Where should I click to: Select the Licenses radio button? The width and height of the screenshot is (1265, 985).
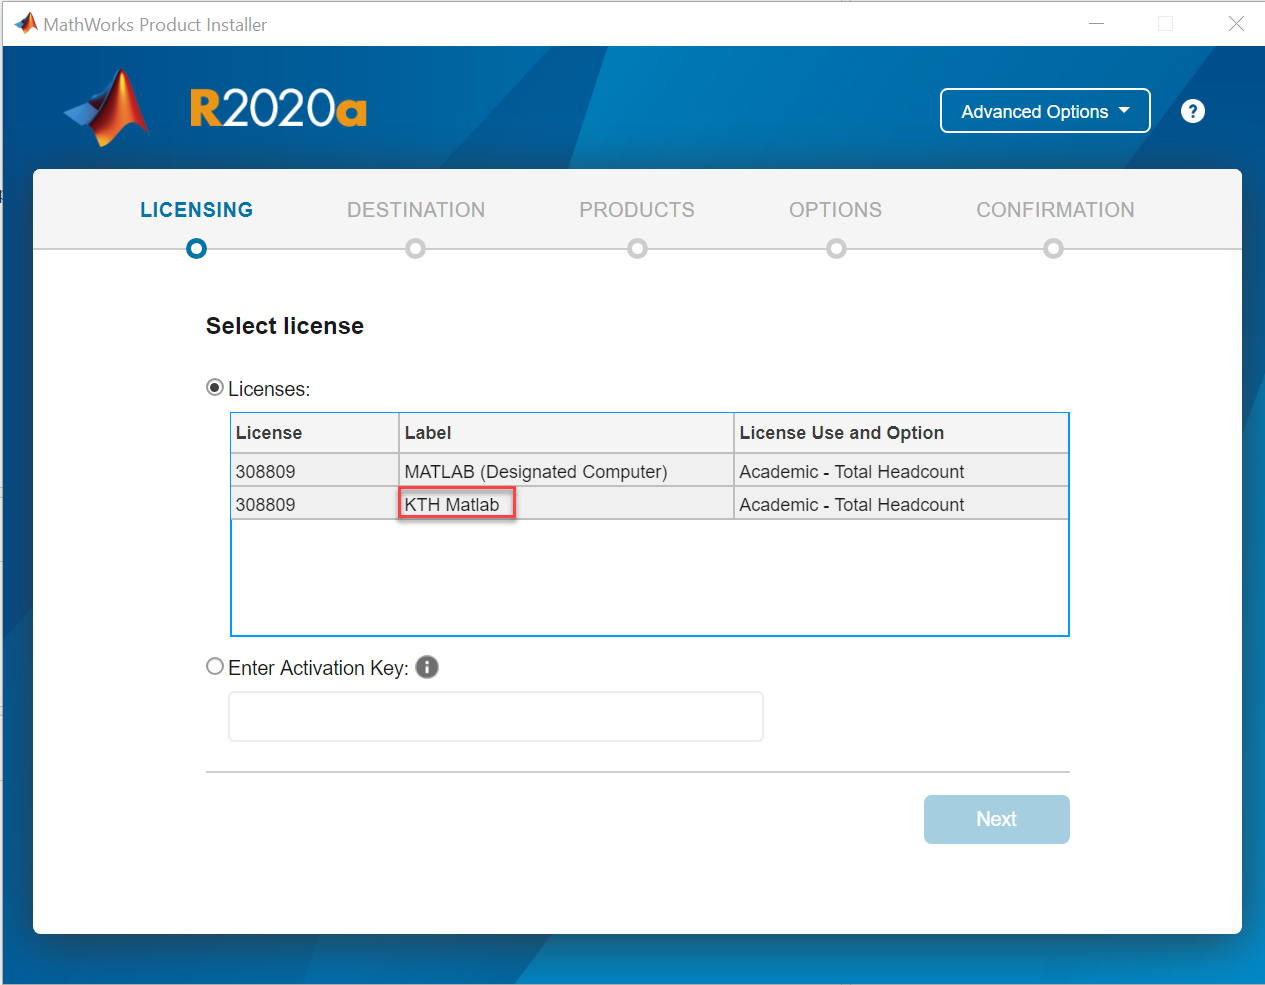coord(215,388)
